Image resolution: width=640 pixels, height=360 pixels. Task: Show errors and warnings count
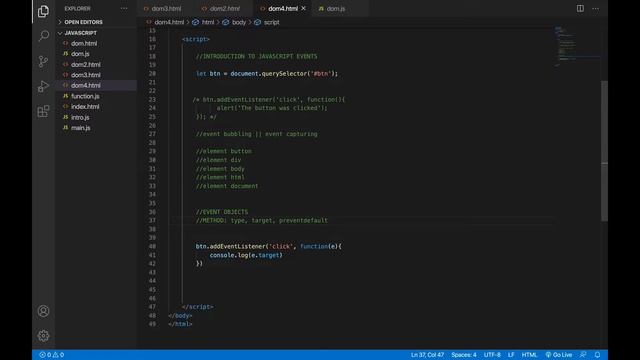tap(51, 355)
